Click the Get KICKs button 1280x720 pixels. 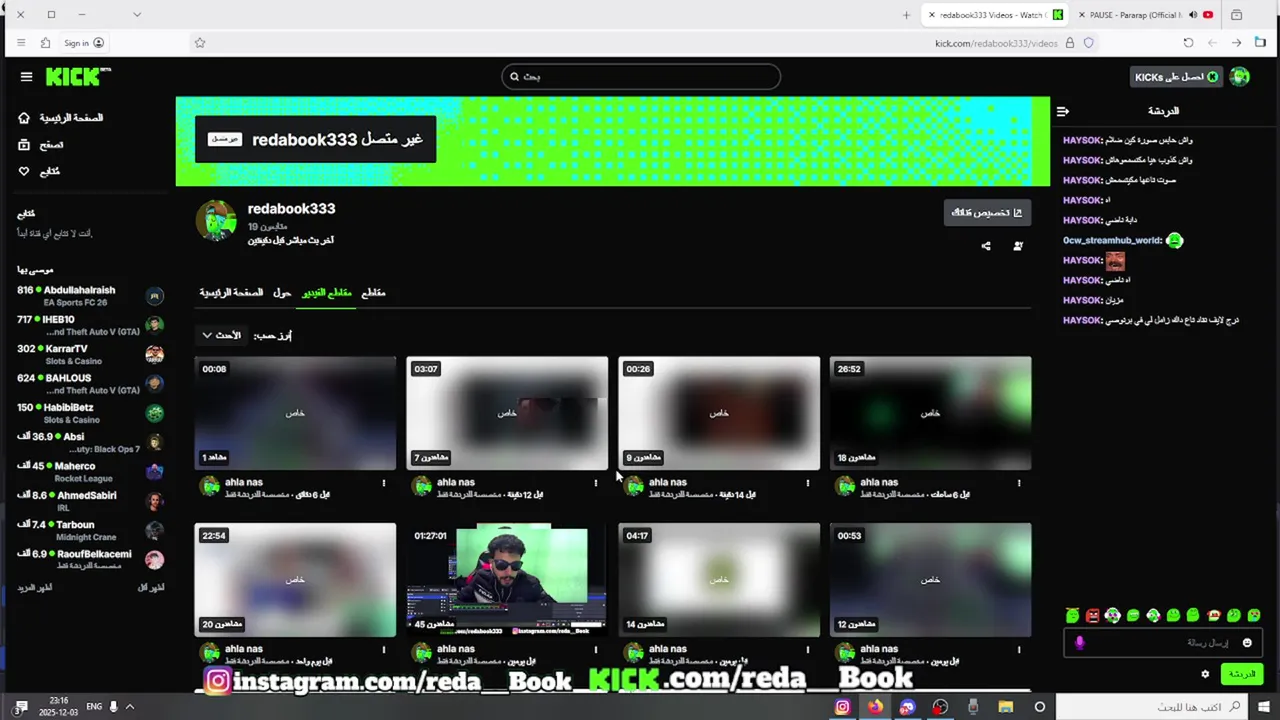1176,77
